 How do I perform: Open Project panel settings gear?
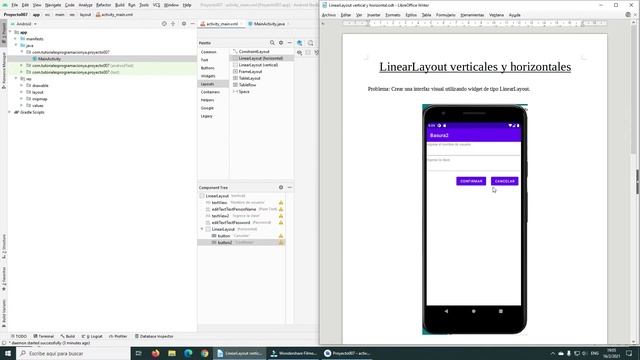tap(184, 24)
